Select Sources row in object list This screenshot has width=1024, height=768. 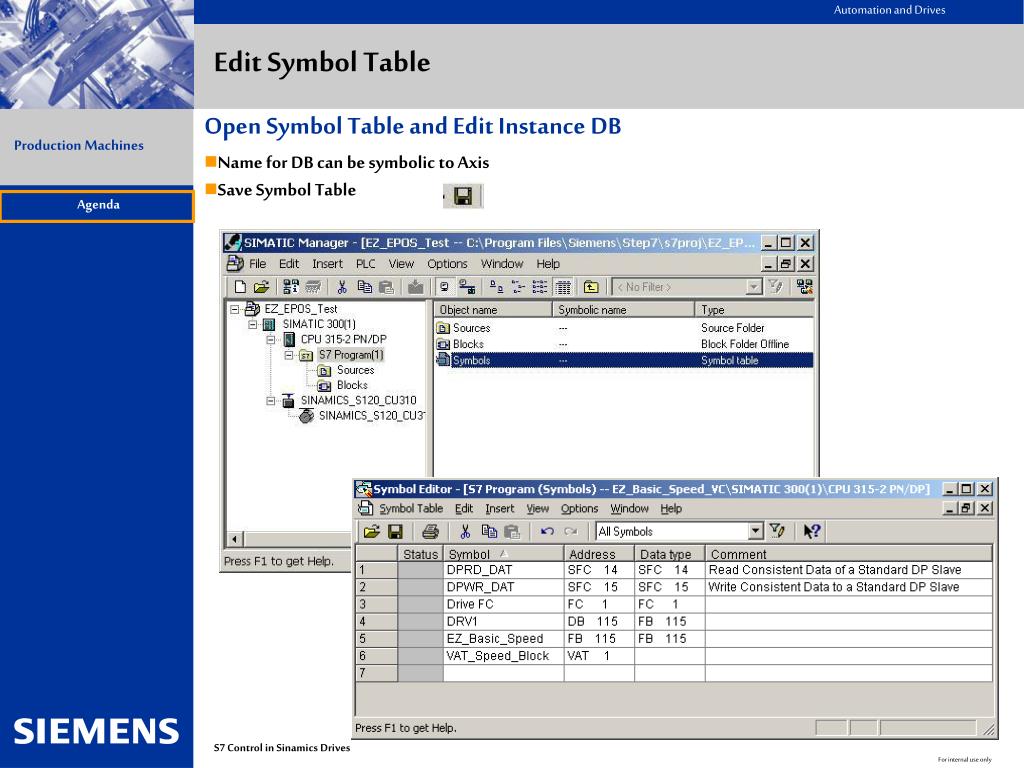pyautogui.click(x=624, y=328)
